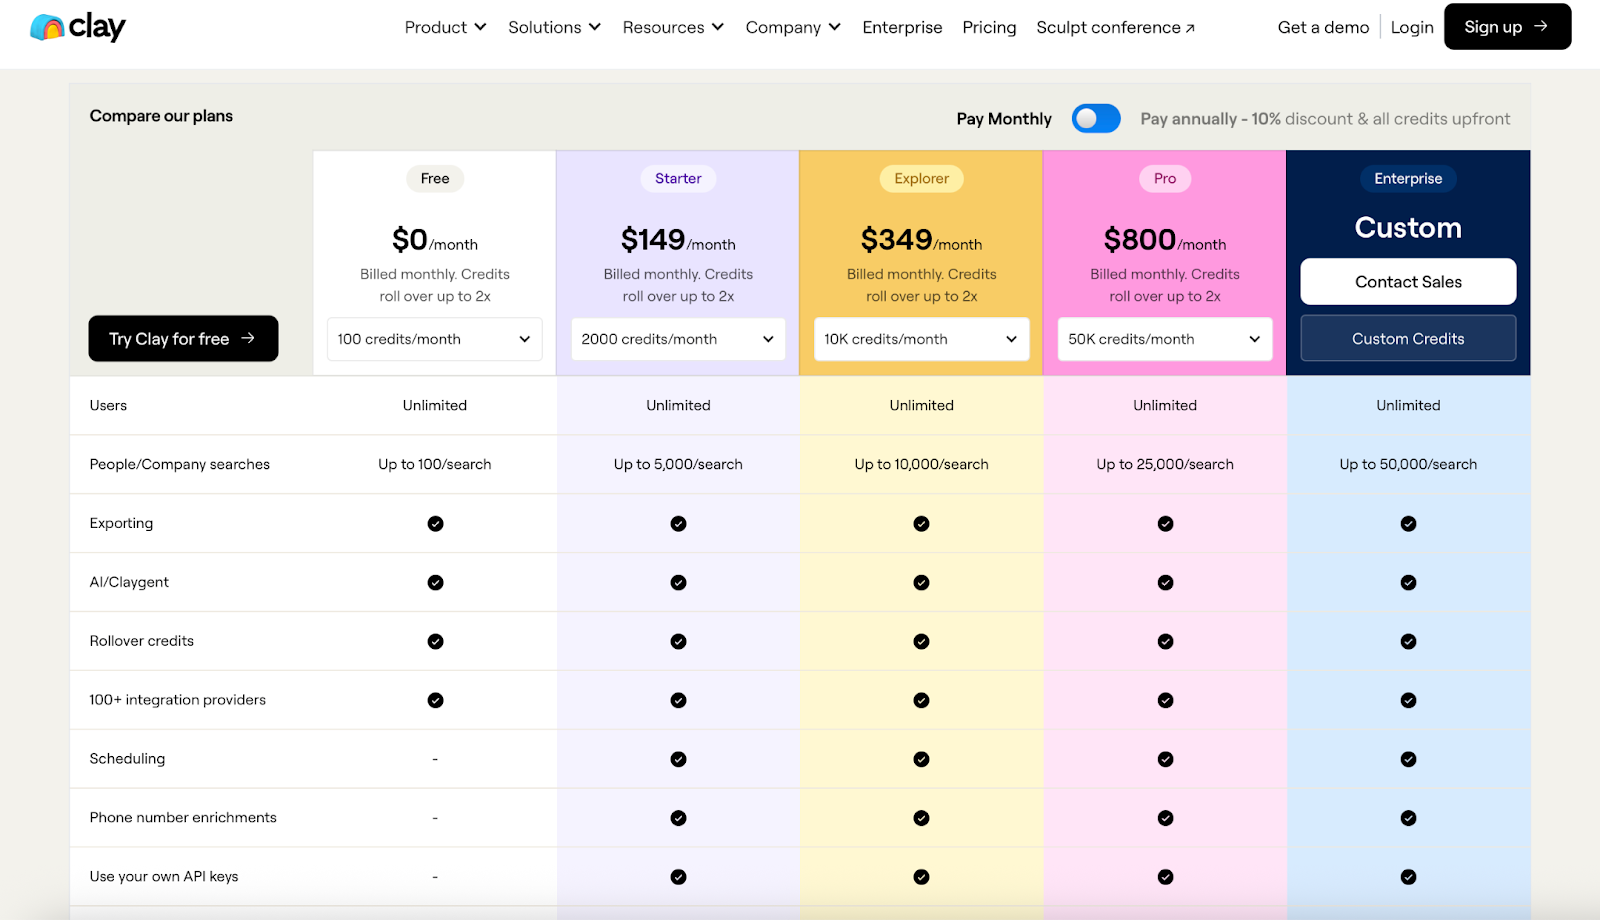
Task: Select the Enterprise plan badge
Action: coord(1408,178)
